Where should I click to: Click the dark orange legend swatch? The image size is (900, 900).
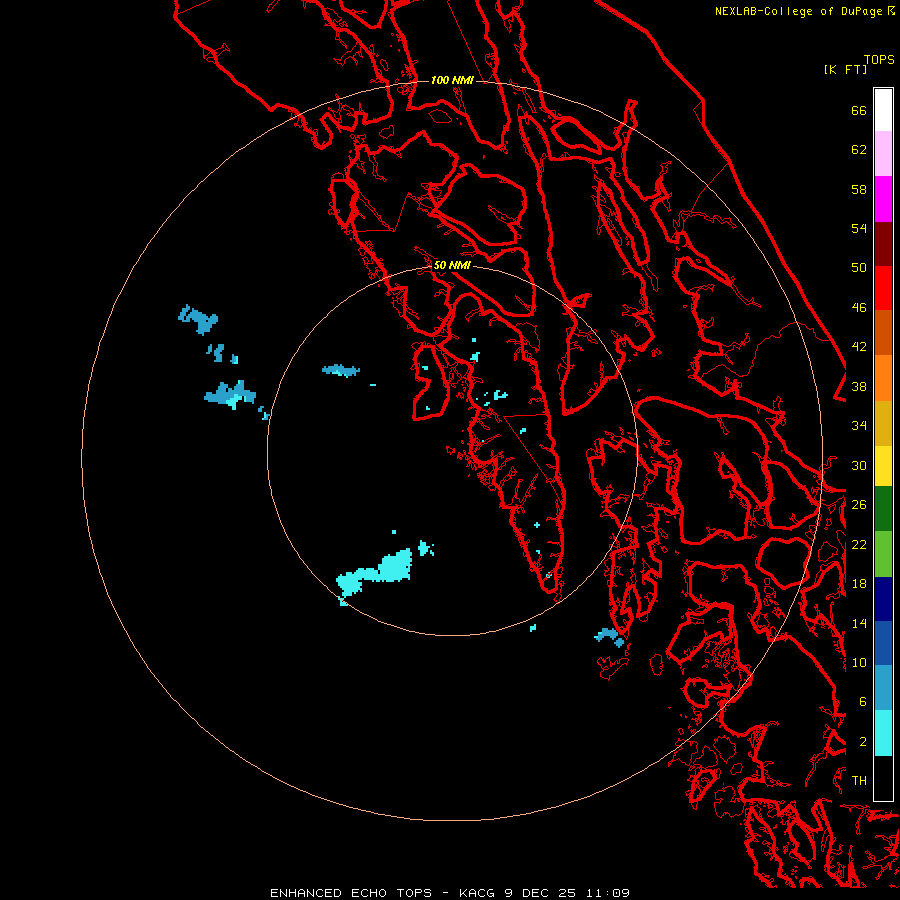[883, 332]
